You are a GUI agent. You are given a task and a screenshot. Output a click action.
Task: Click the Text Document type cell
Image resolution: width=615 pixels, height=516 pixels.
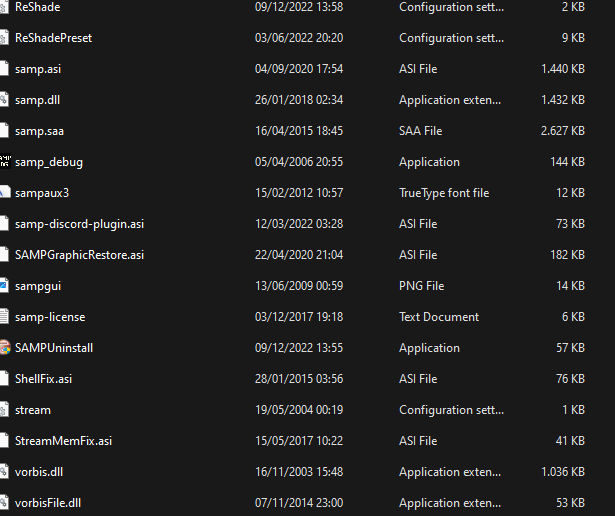pyautogui.click(x=439, y=316)
